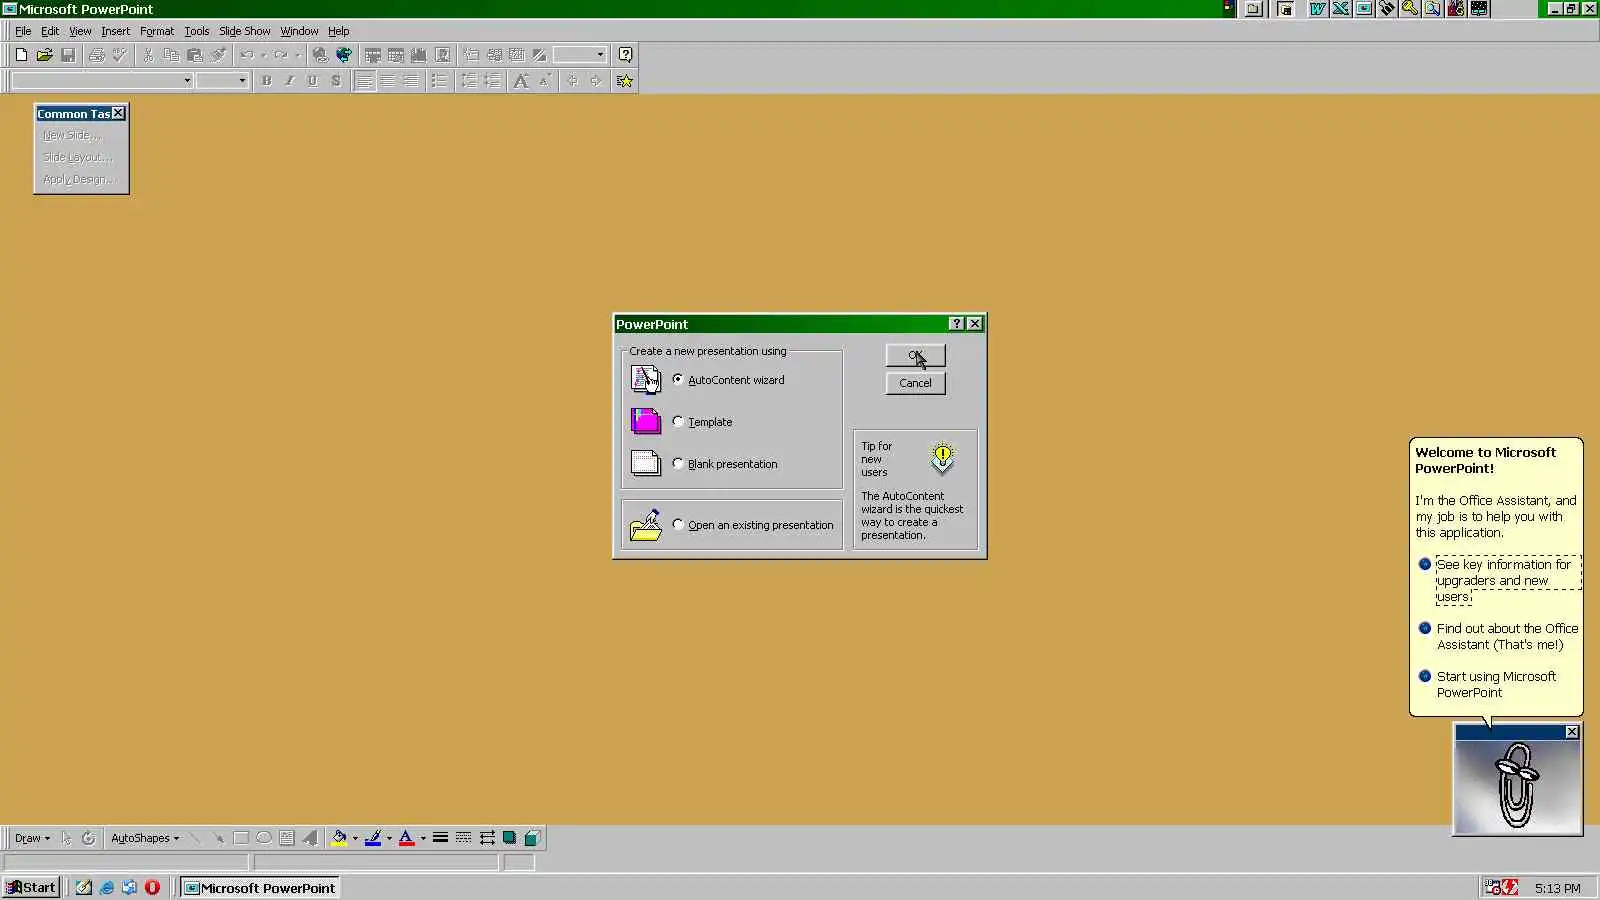Open the Font name dropdown
1600x900 pixels.
click(x=186, y=81)
